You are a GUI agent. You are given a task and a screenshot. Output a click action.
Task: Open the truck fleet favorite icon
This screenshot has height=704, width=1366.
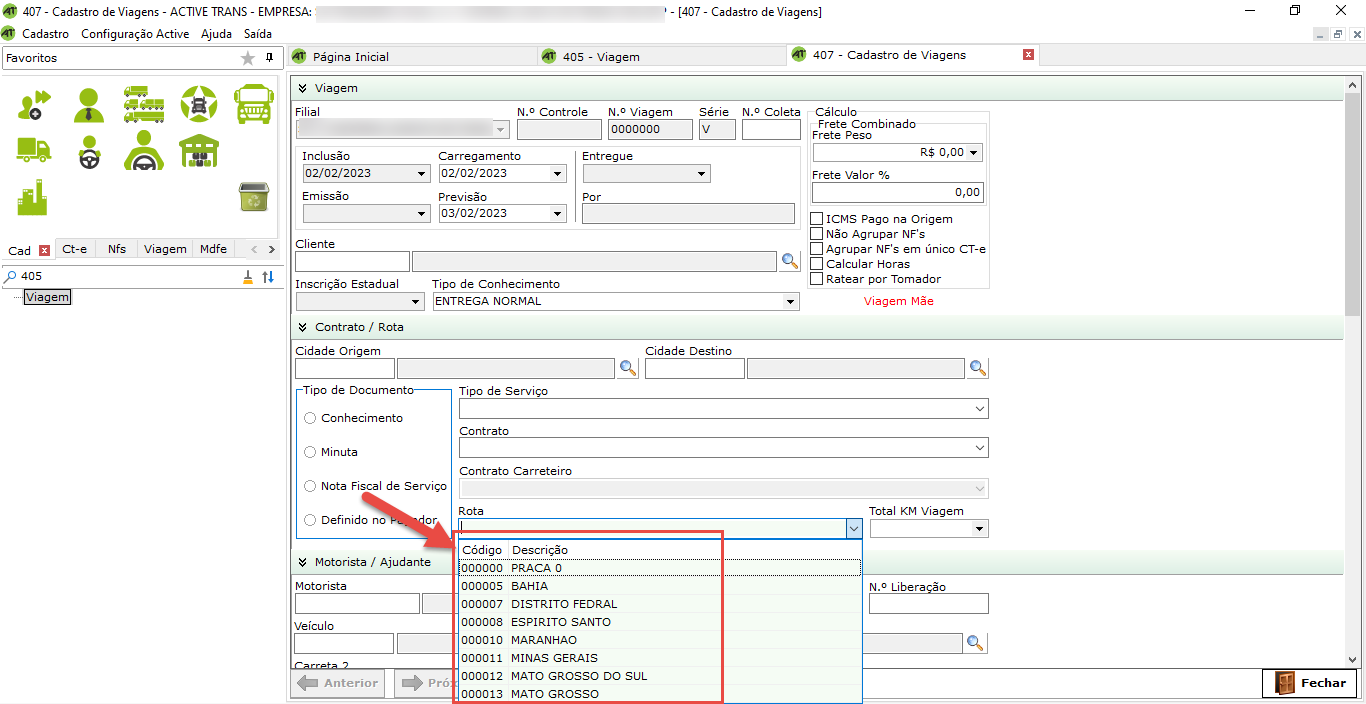click(x=143, y=104)
